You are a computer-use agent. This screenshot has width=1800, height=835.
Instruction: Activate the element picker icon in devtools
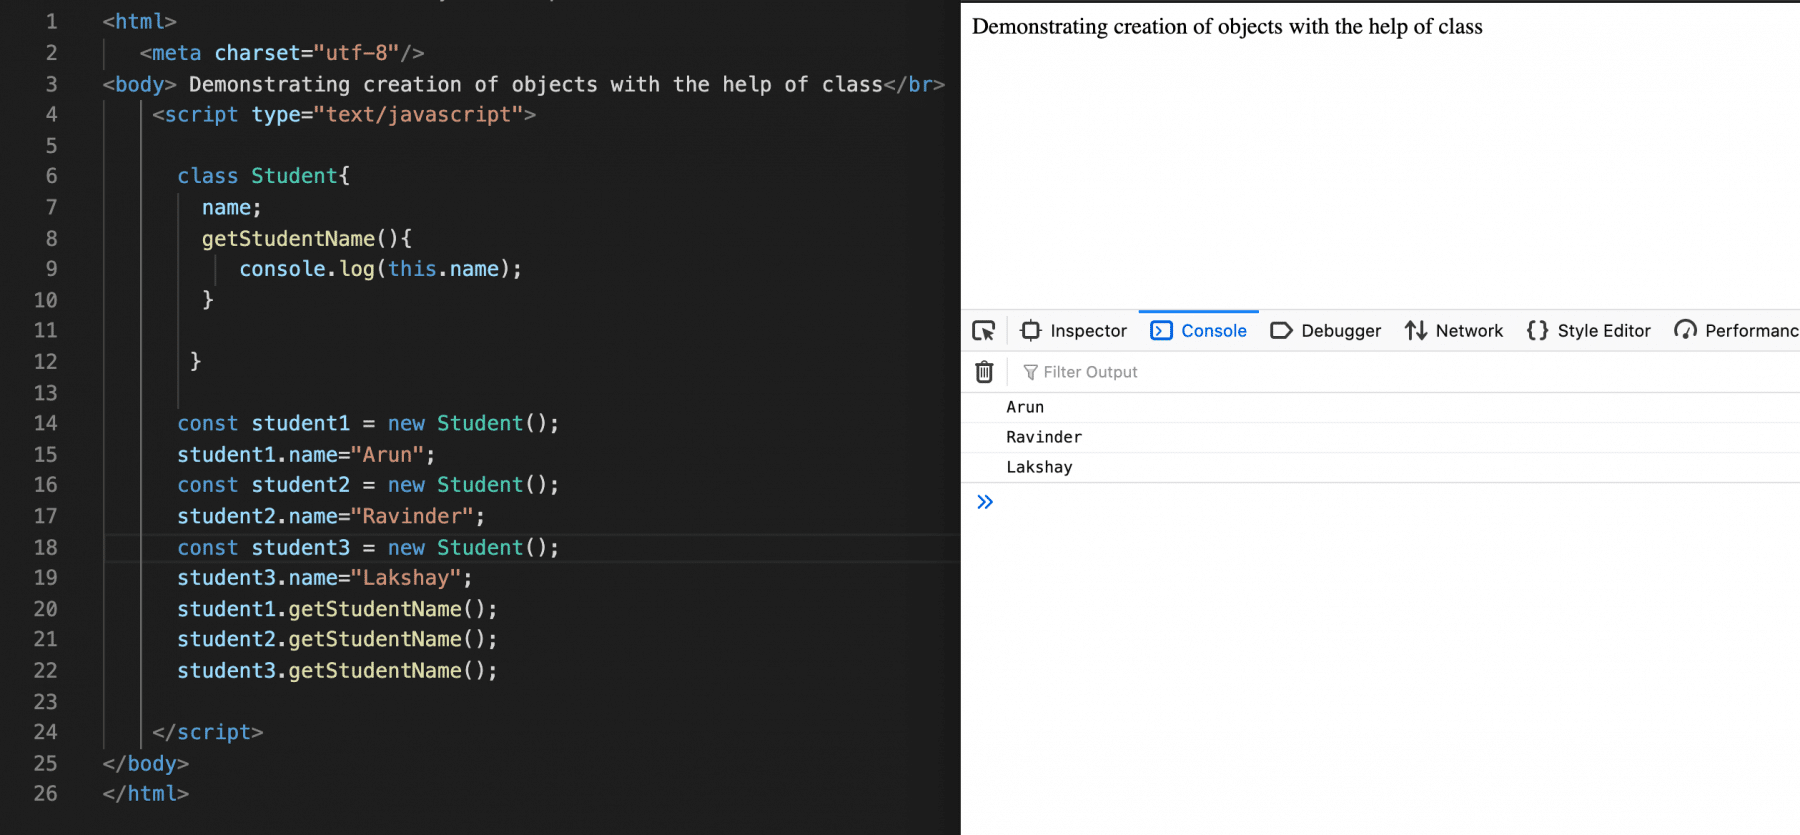pyautogui.click(x=984, y=331)
